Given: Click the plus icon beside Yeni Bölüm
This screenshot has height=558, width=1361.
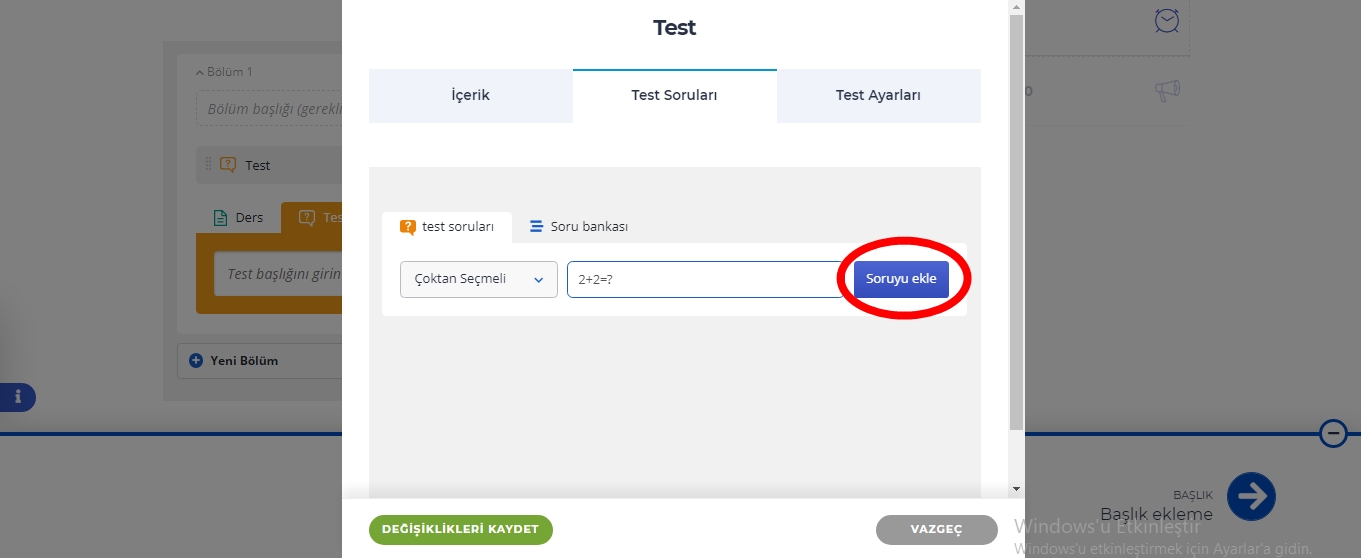Looking at the screenshot, I should (196, 360).
